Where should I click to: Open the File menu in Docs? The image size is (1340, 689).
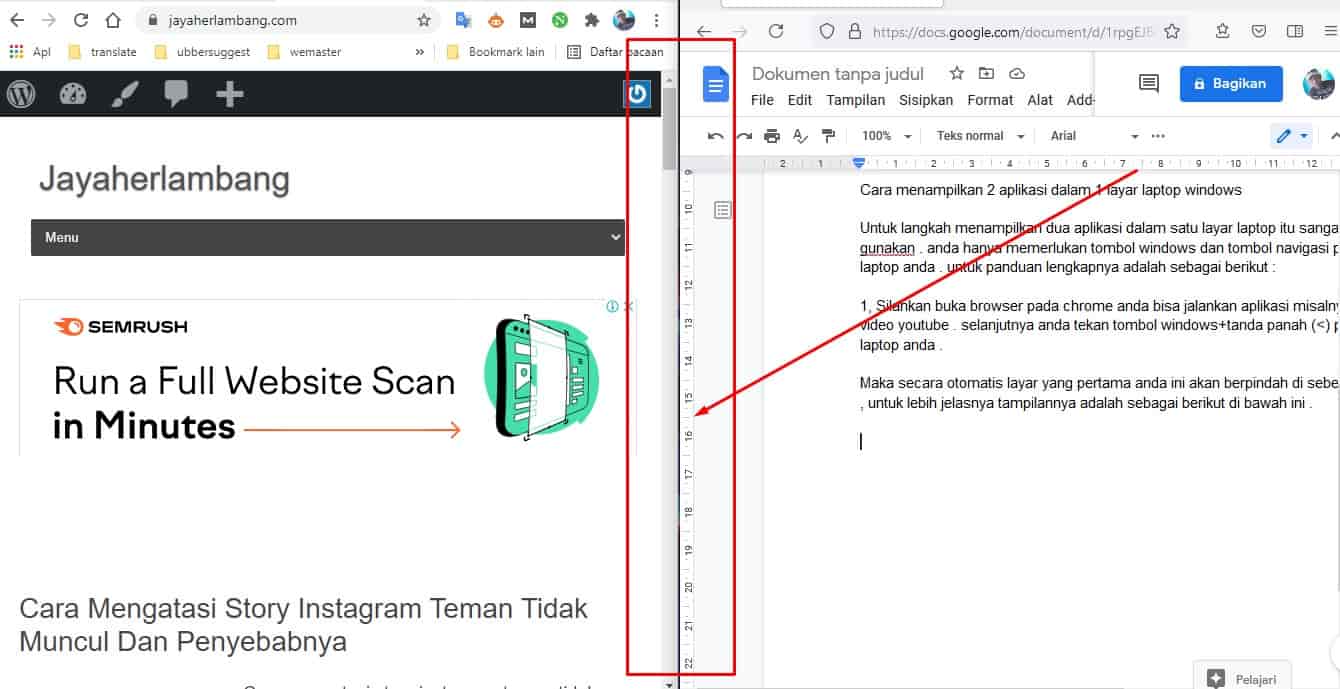tap(762, 100)
